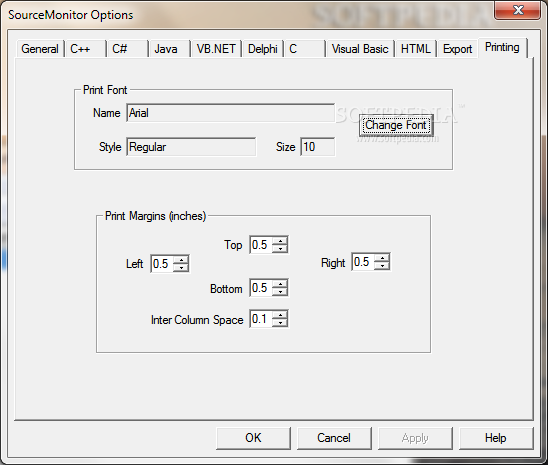The height and width of the screenshot is (465, 548).
Task: Open the Java tab
Action: 170,49
